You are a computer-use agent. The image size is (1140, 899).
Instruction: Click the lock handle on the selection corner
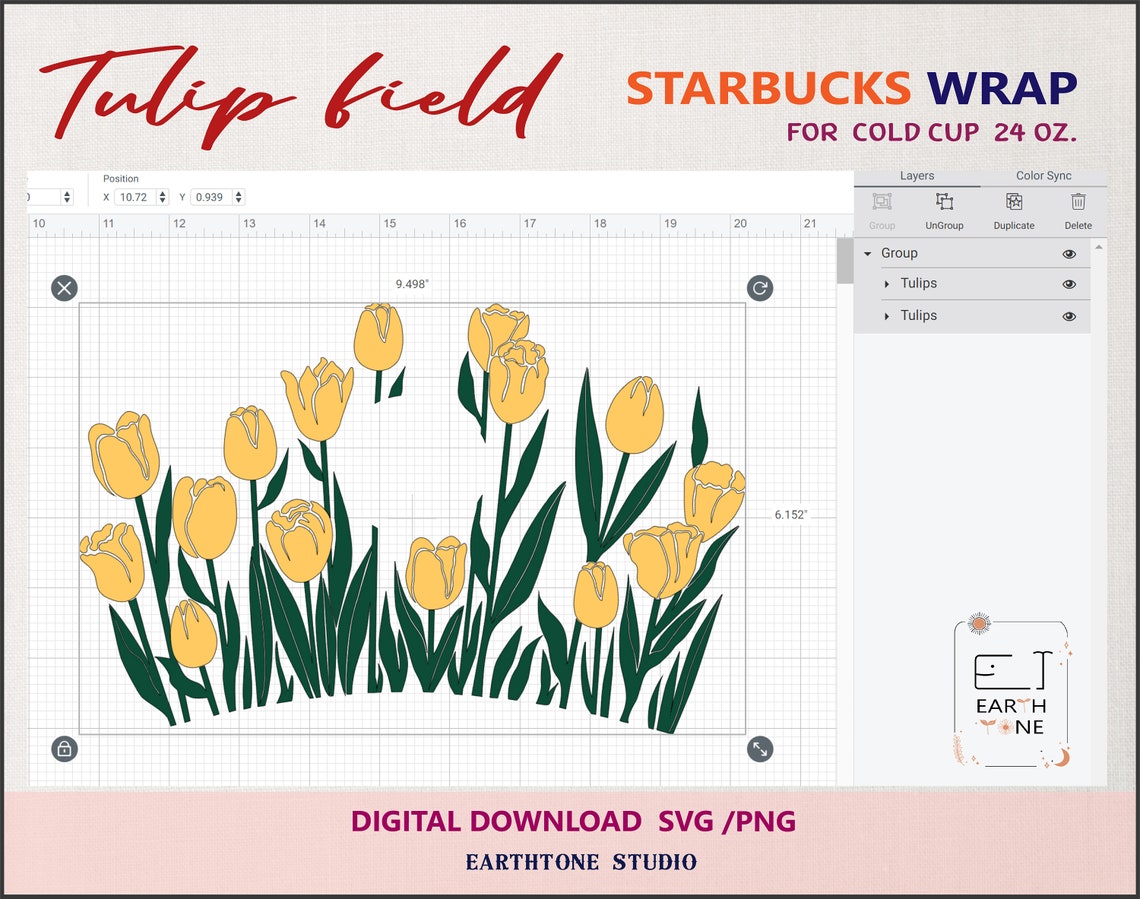point(63,748)
